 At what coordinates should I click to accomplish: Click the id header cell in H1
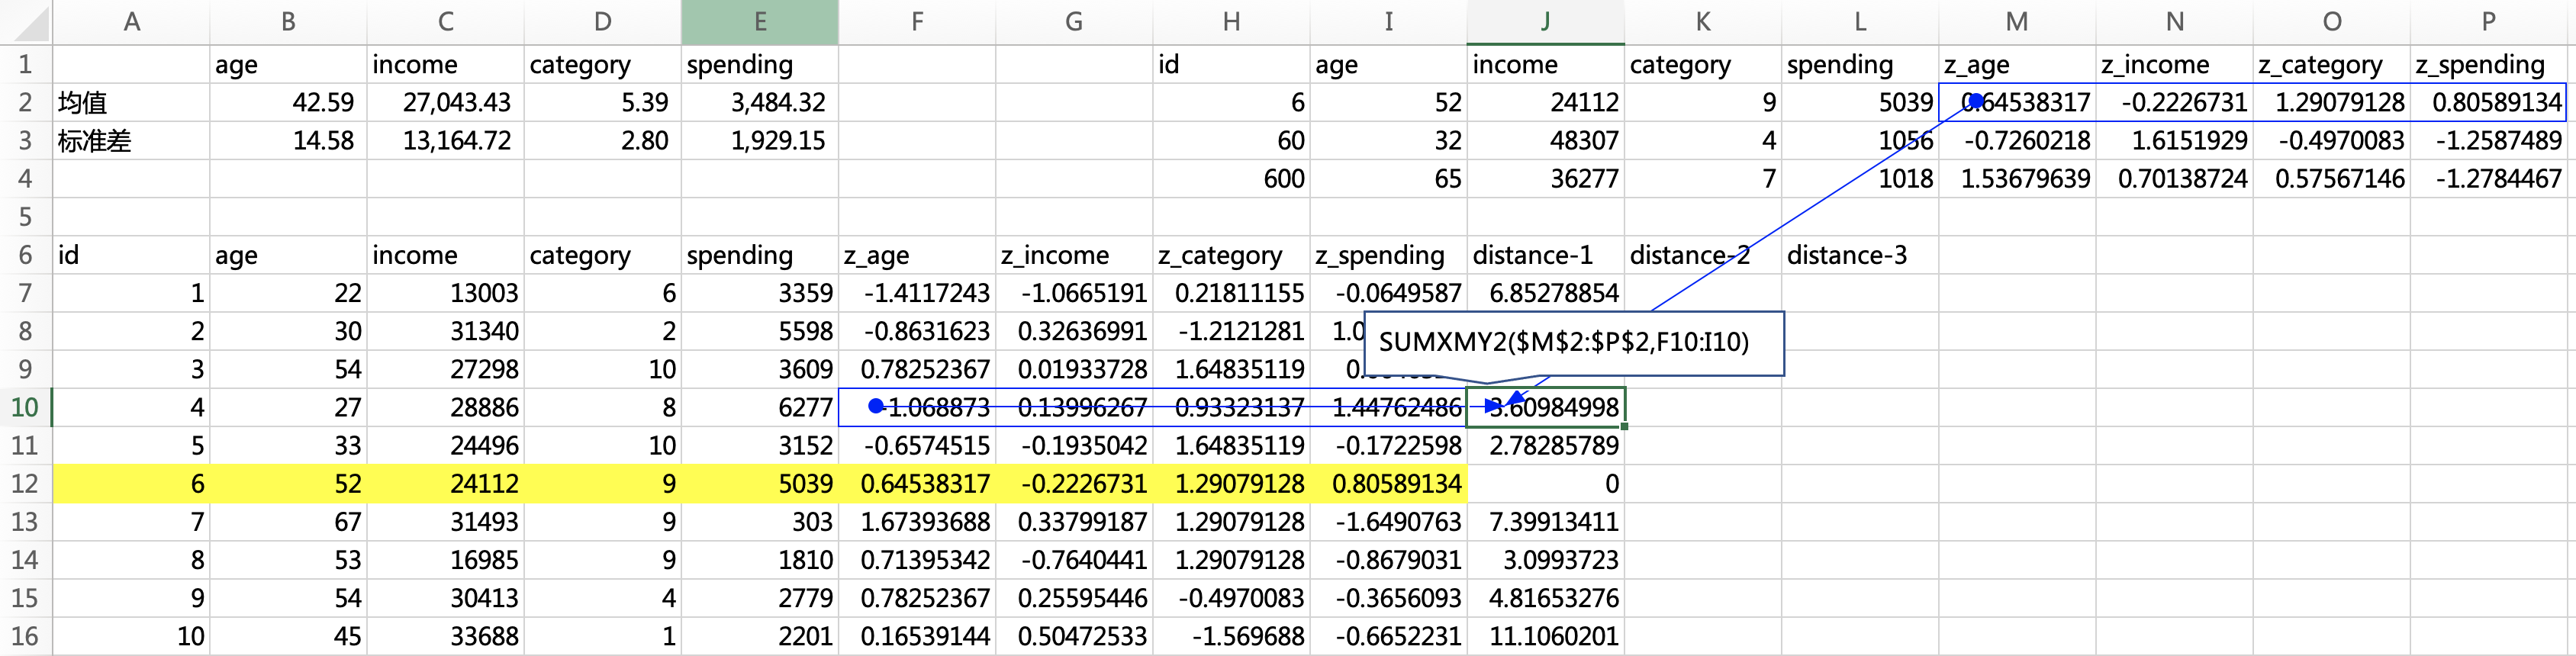(1231, 64)
